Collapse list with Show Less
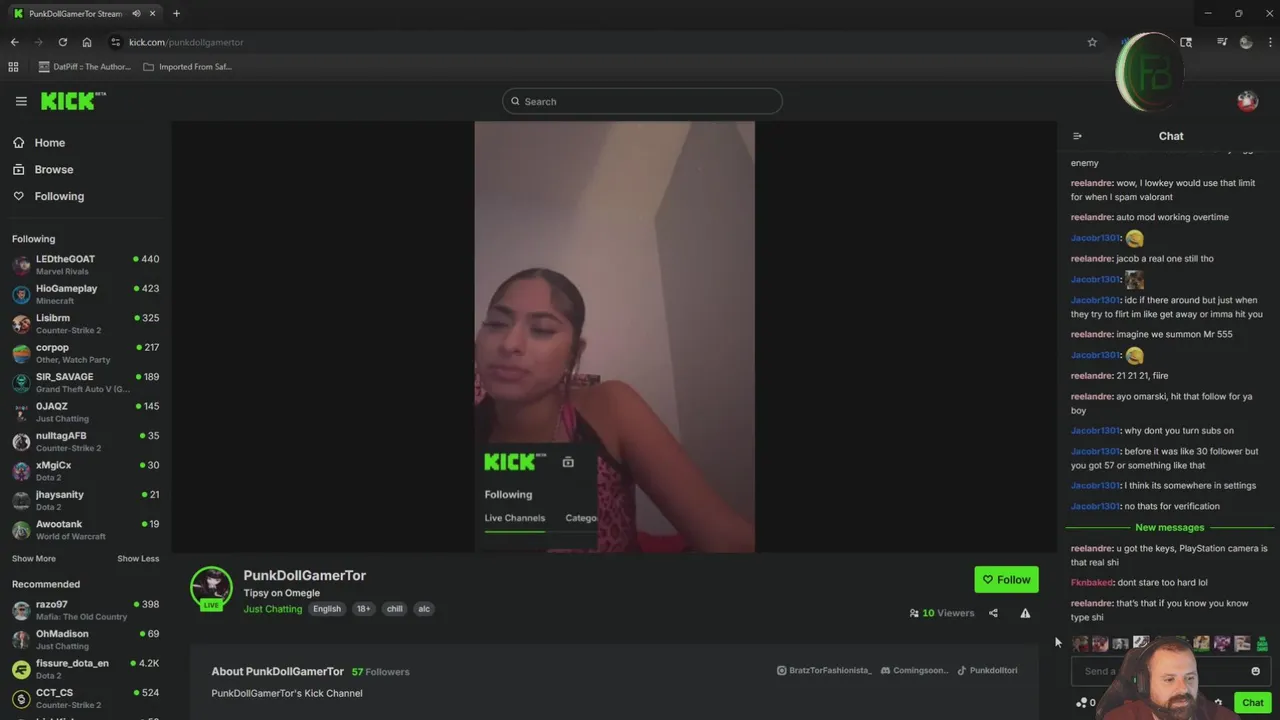 138,559
